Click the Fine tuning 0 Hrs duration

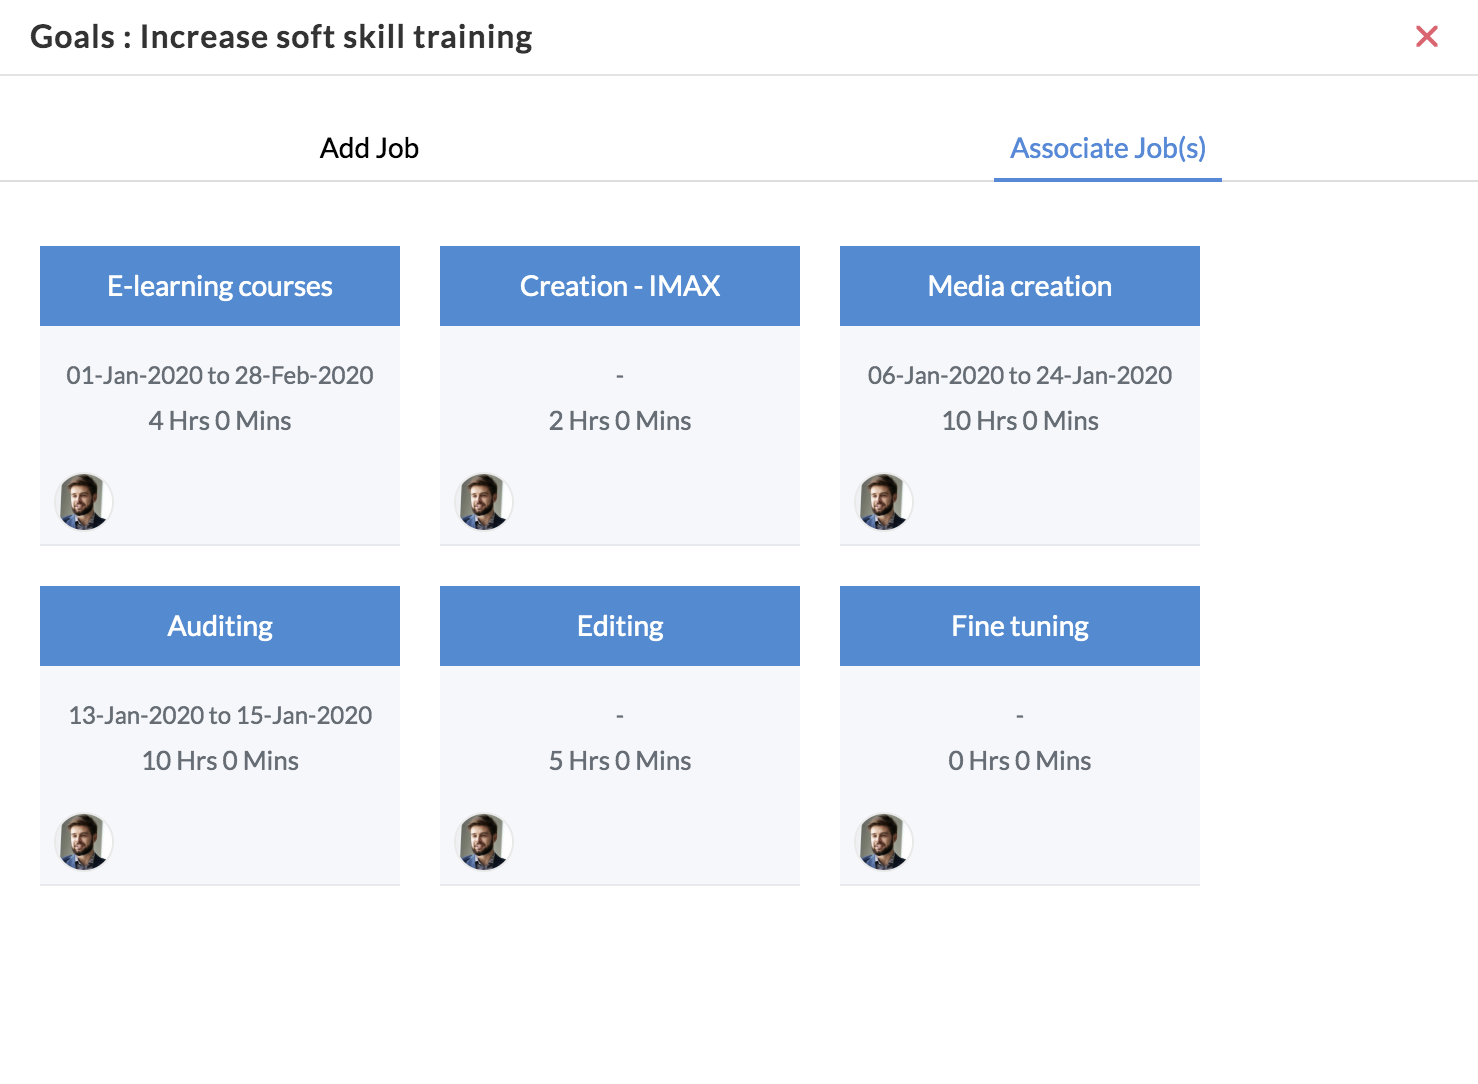click(x=1020, y=761)
